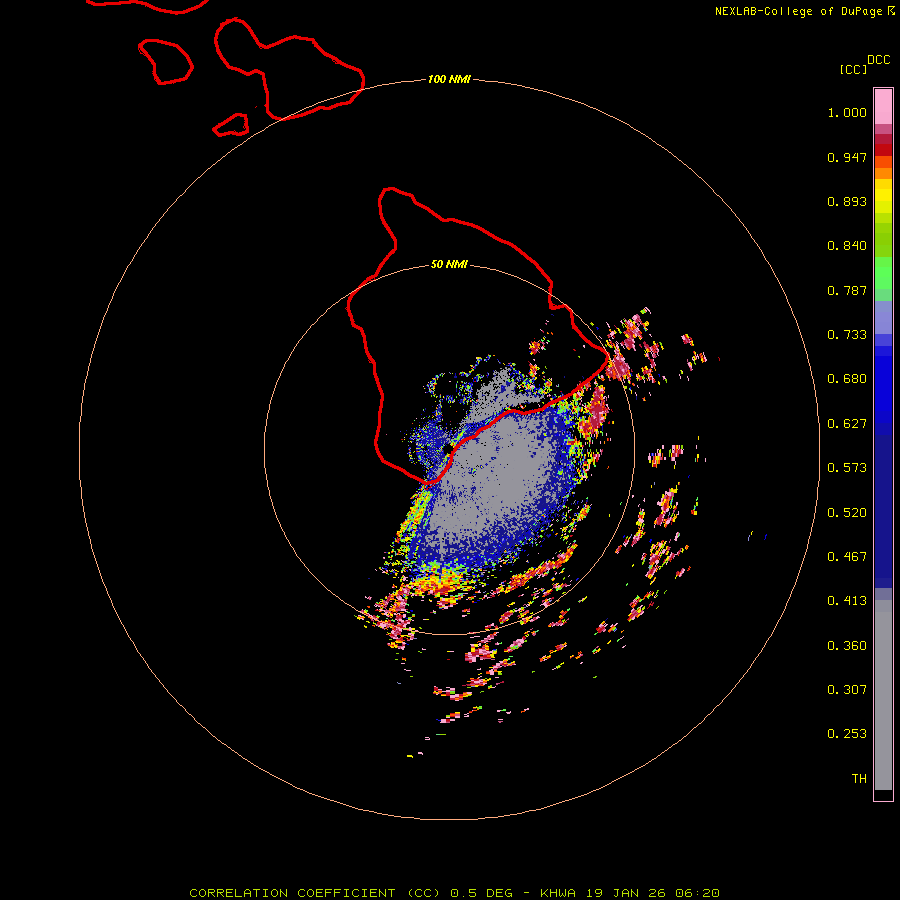Click the 0.947 color scale value

pos(847,157)
